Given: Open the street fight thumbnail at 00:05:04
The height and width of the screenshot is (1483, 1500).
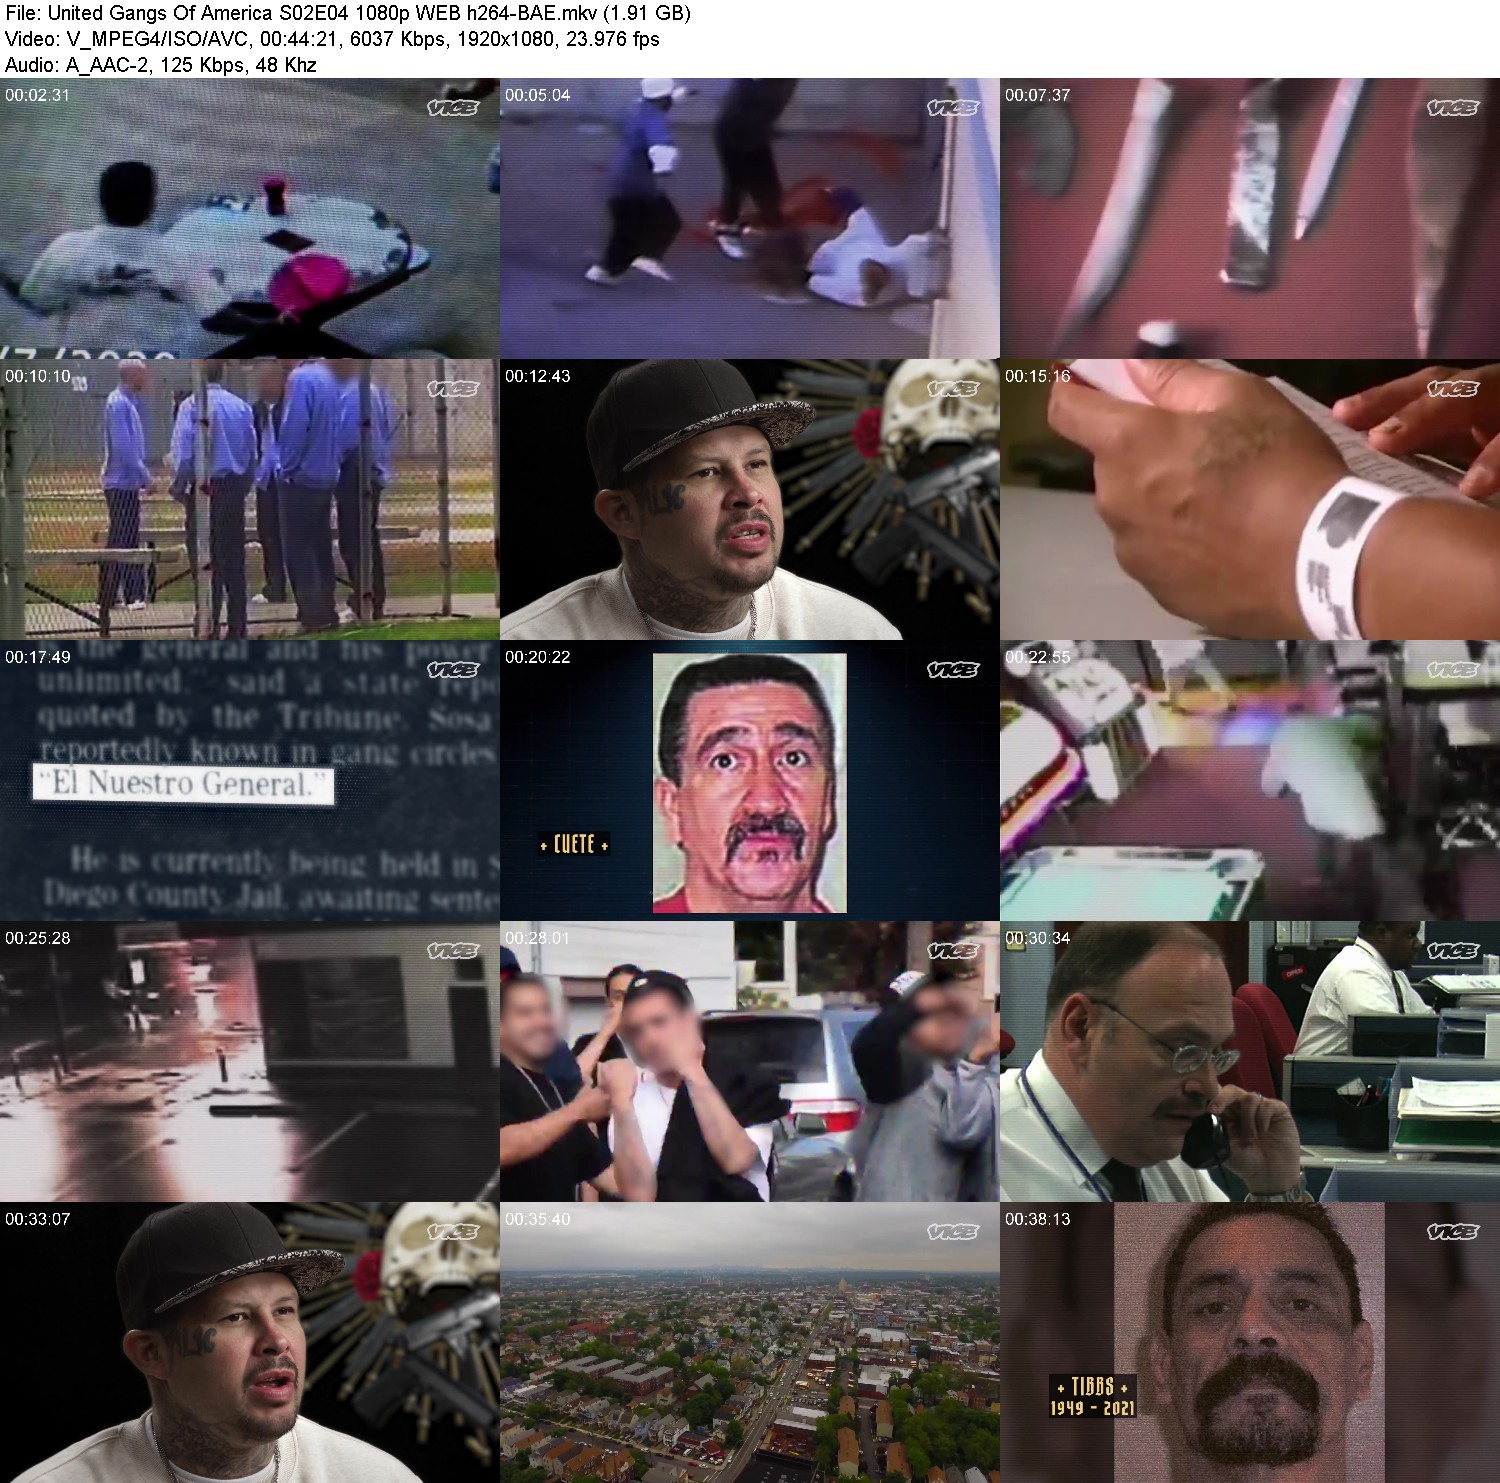Looking at the screenshot, I should point(749,218).
